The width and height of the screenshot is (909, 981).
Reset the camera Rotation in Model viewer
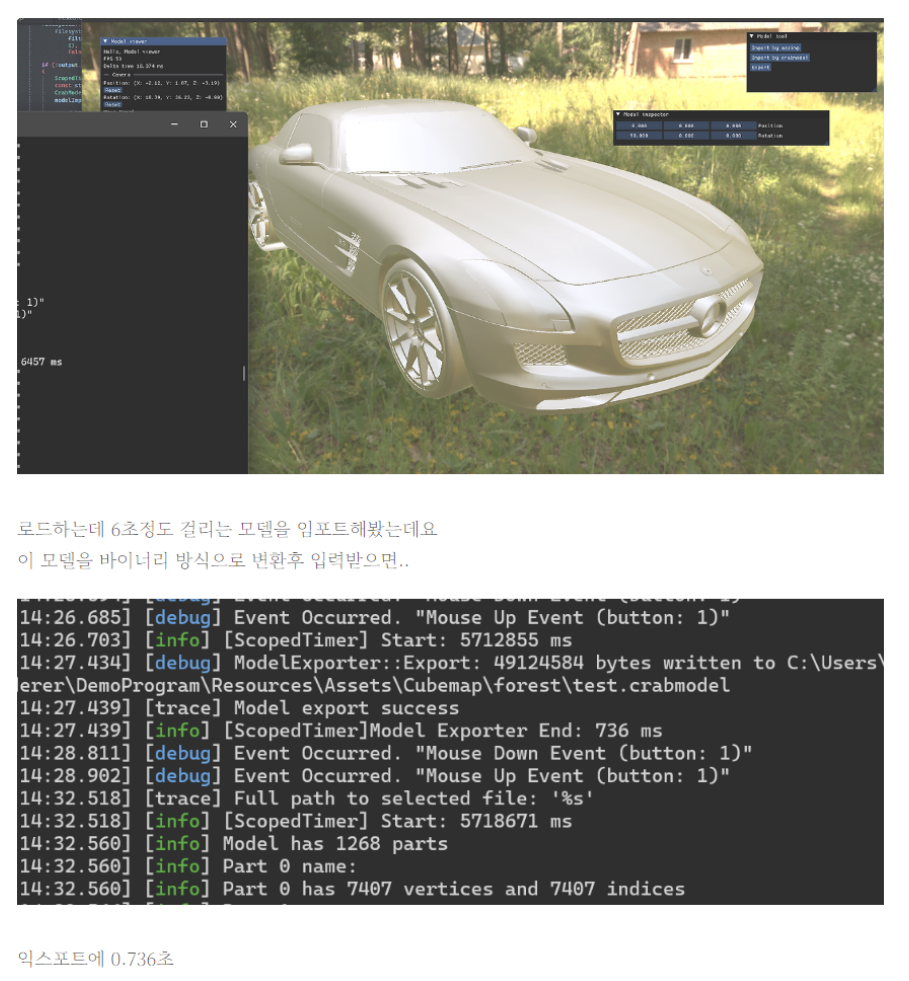coord(113,104)
